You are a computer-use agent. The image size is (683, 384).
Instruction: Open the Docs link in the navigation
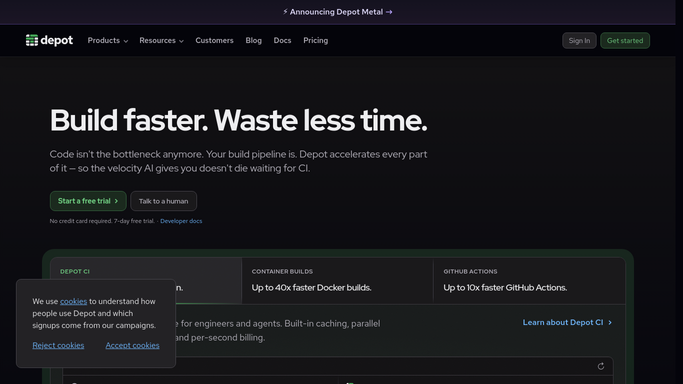(x=282, y=40)
